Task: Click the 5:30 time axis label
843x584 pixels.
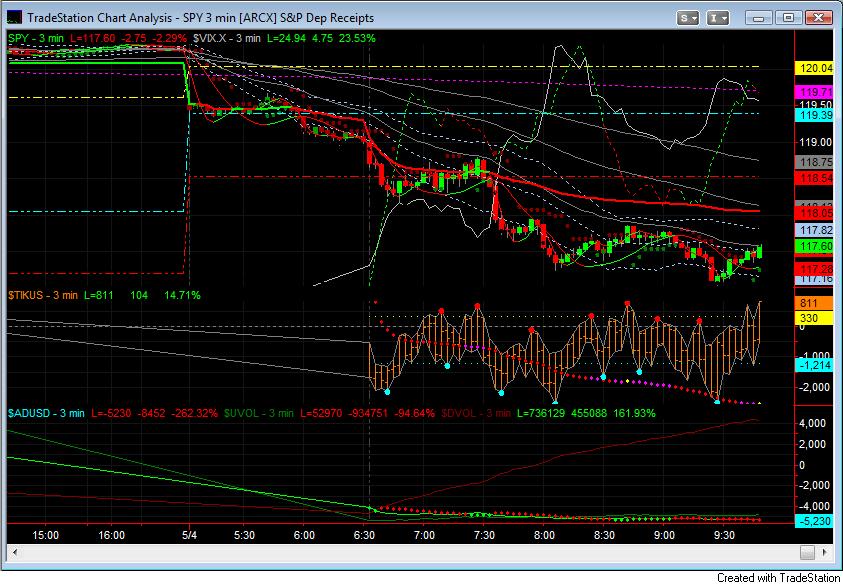Action: point(245,535)
